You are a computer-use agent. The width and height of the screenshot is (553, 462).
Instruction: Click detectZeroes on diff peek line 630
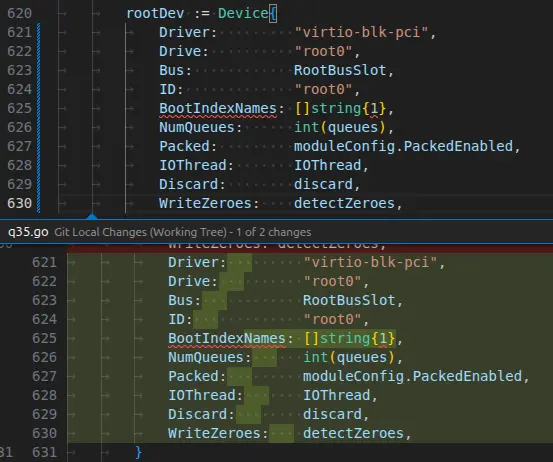[353, 434]
